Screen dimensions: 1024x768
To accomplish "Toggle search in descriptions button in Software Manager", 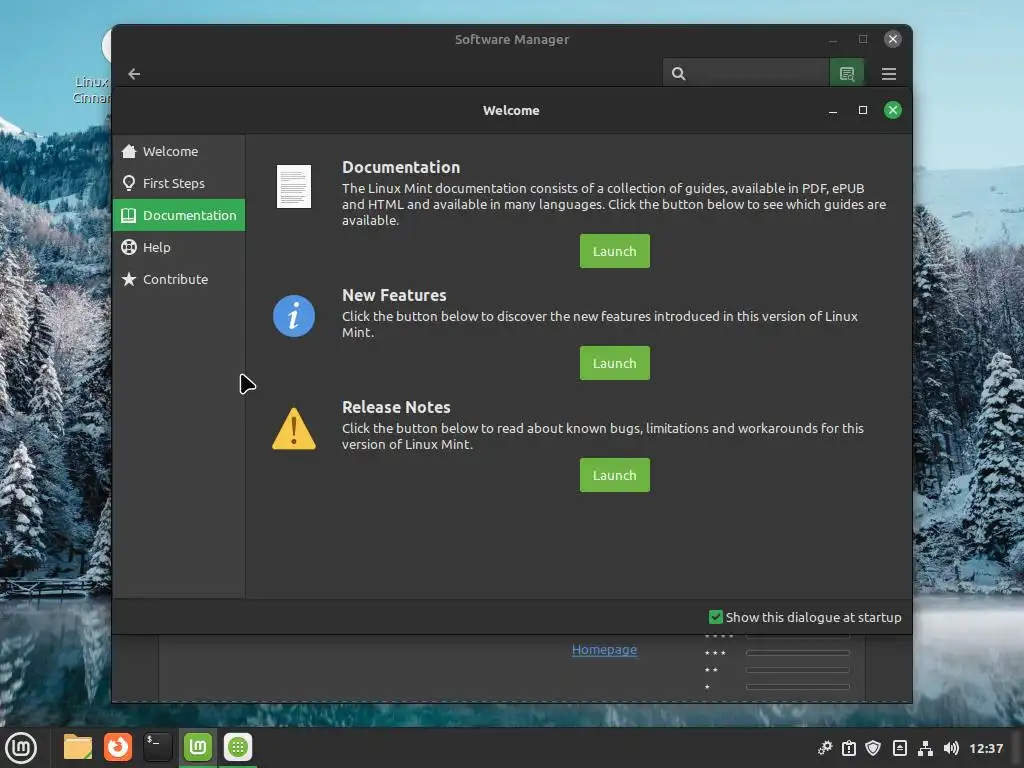I will click(847, 73).
